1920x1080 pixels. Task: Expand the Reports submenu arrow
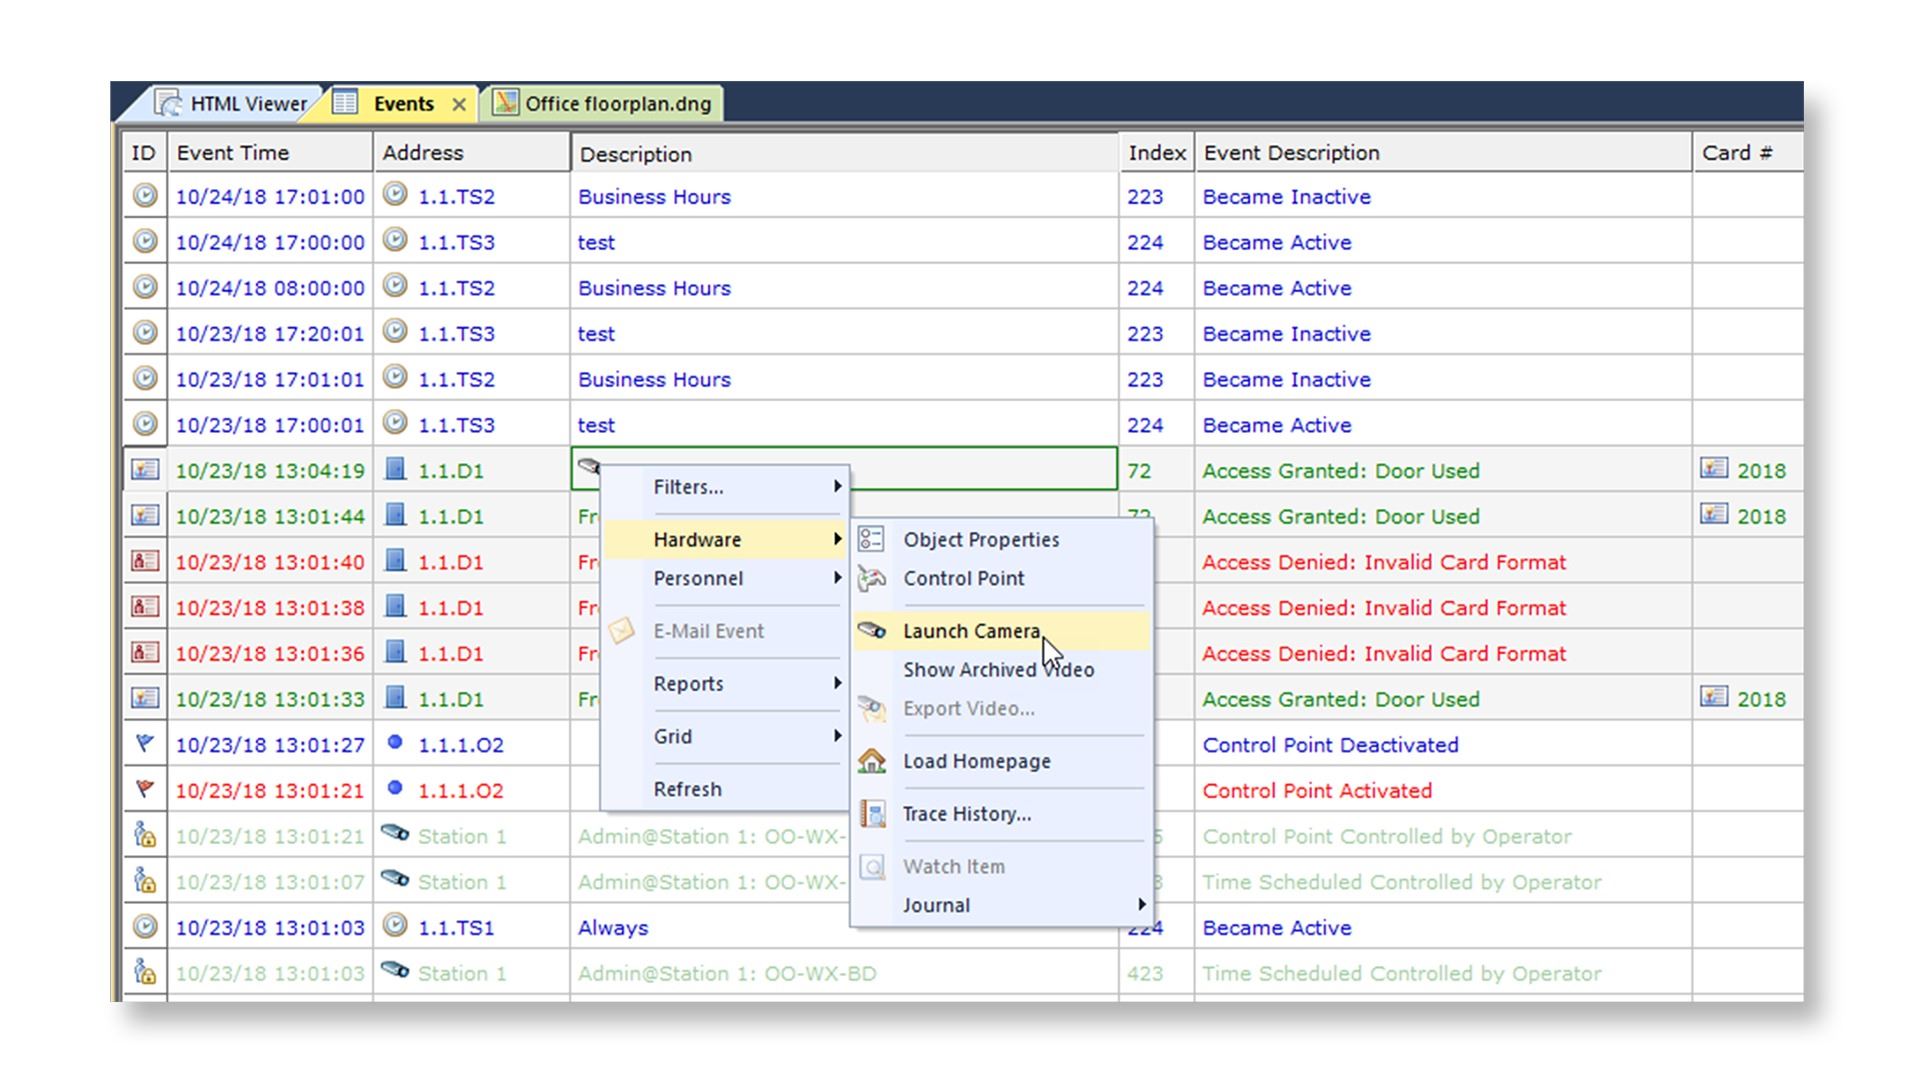(x=836, y=683)
